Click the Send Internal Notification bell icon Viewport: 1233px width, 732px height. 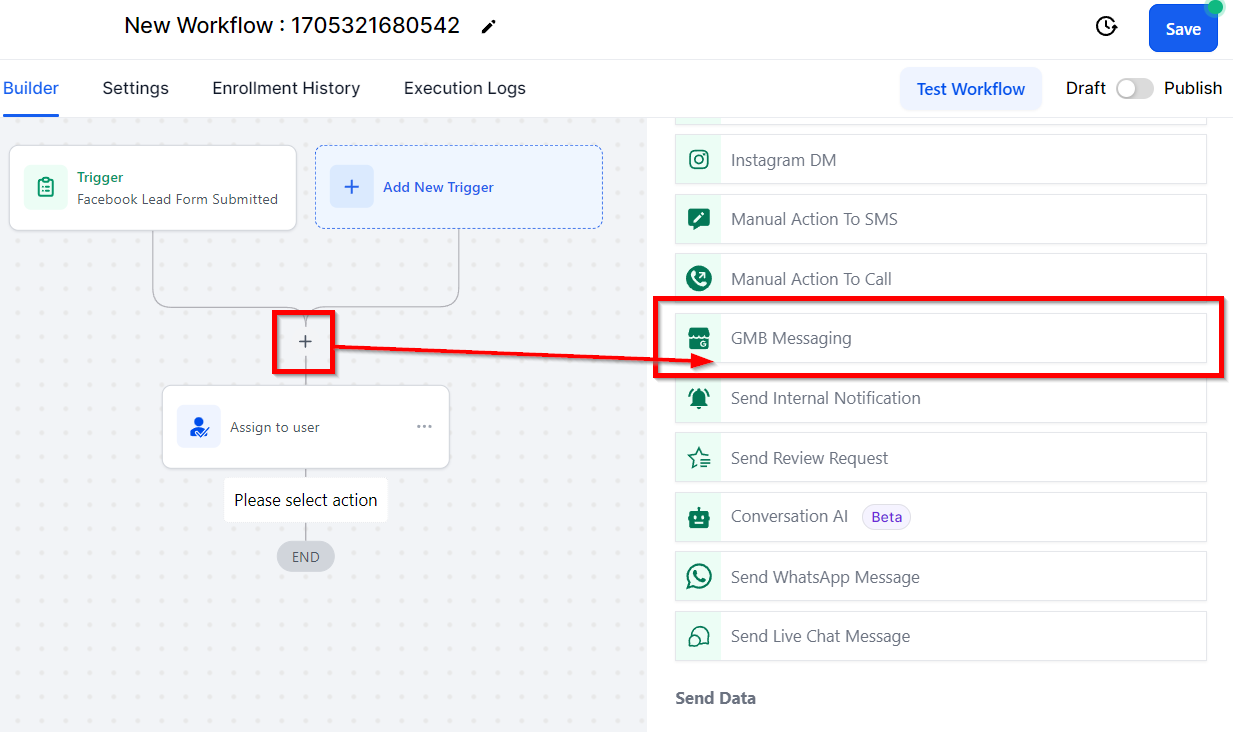pos(699,398)
